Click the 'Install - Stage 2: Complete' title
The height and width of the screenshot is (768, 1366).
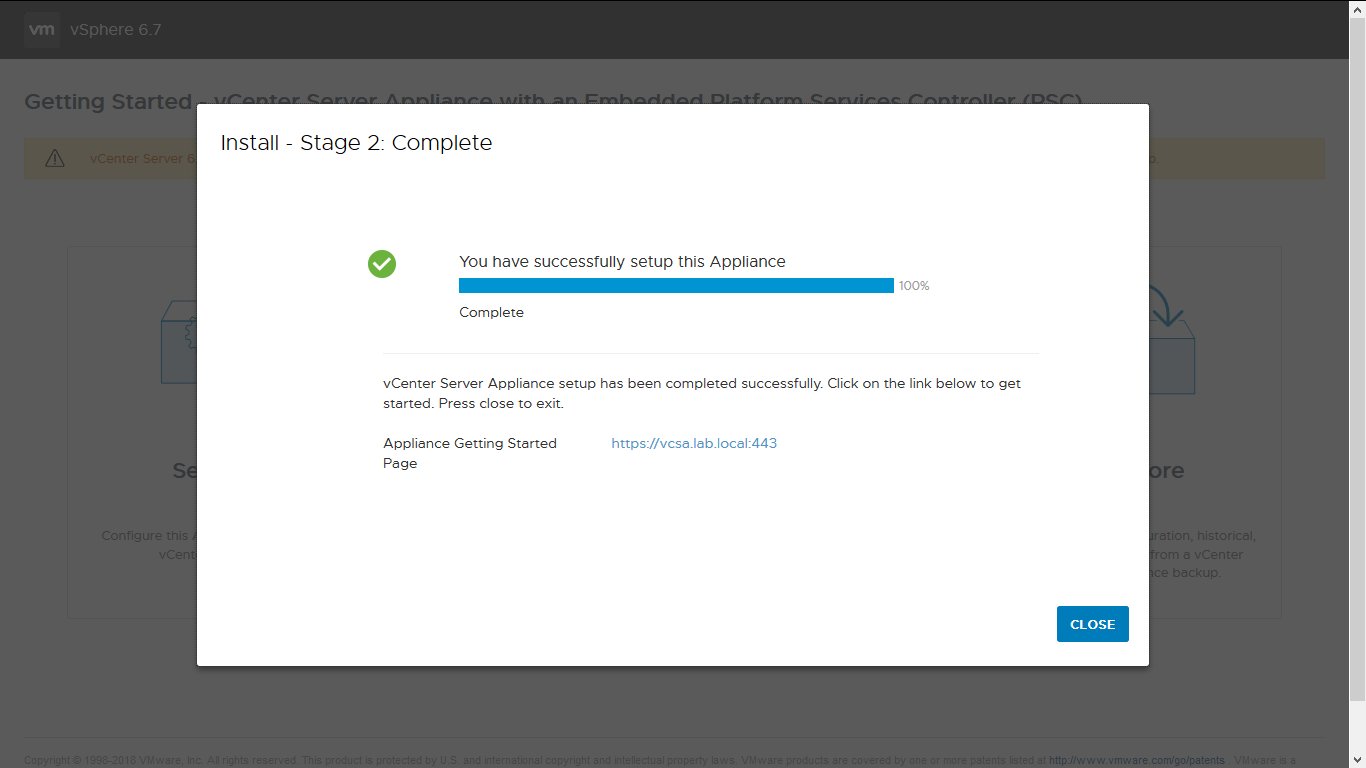pyautogui.click(x=356, y=143)
